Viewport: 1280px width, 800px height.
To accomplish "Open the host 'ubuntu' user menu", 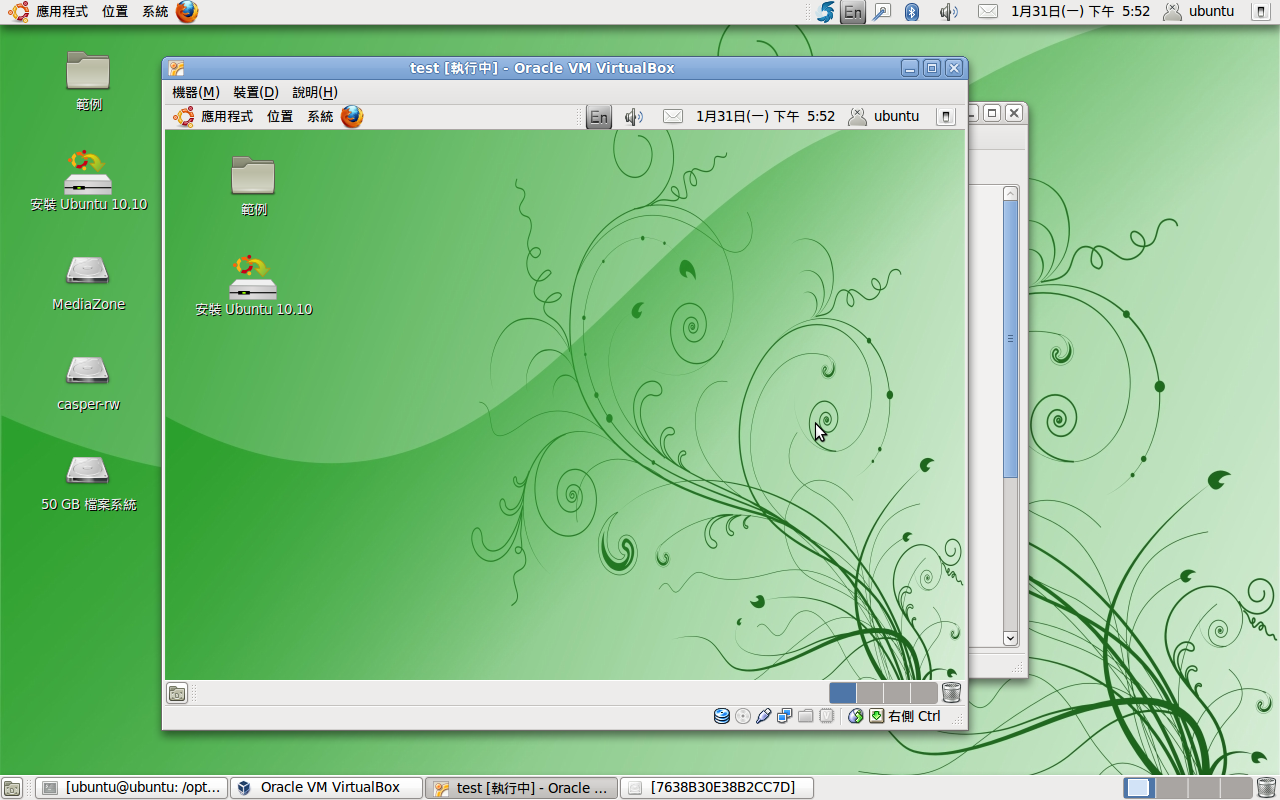I will (1198, 12).
